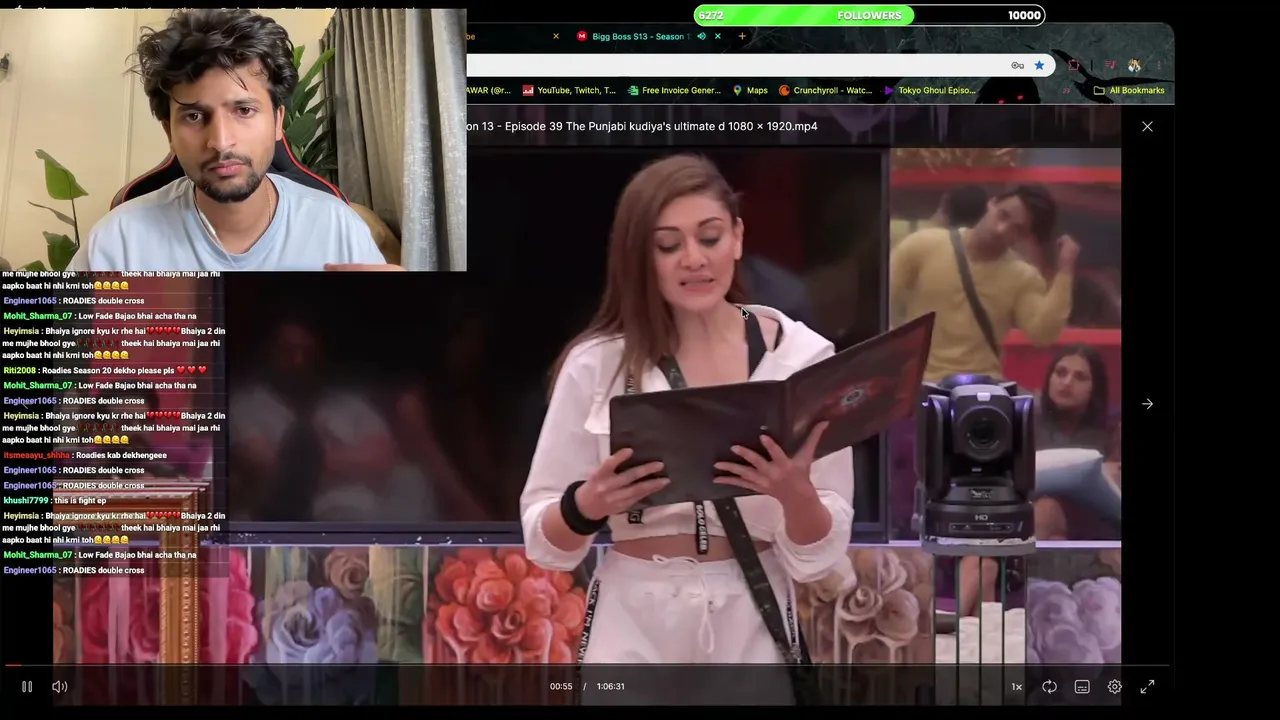Toggle the subtitles icon in player
1280x720 pixels.
tap(1082, 686)
